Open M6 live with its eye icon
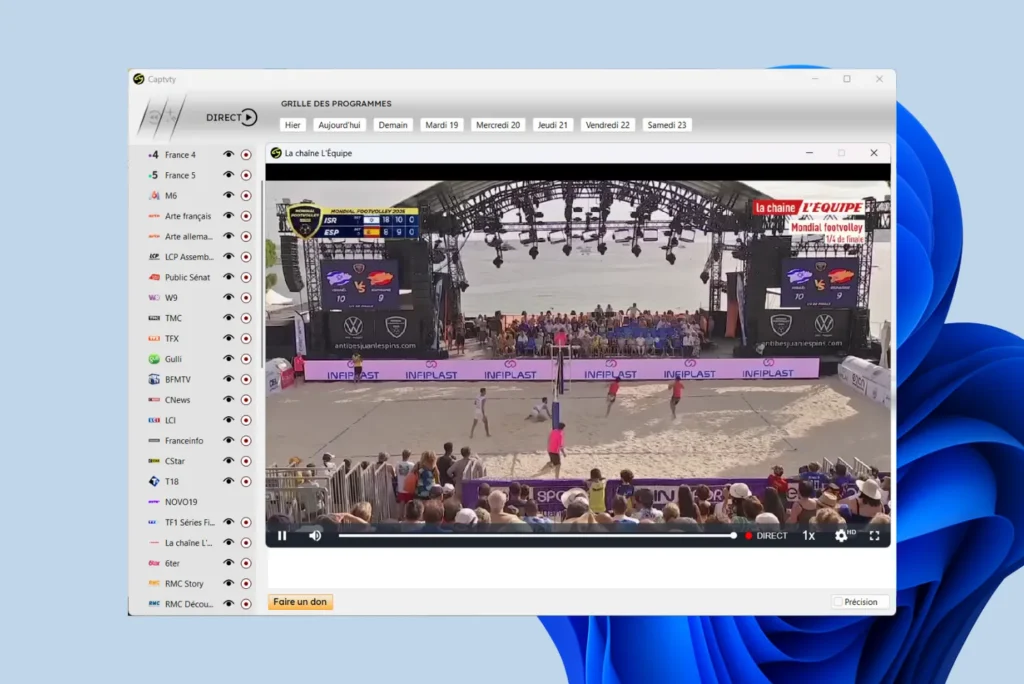Screen dimensions: 1024x684 pyautogui.click(x=228, y=195)
